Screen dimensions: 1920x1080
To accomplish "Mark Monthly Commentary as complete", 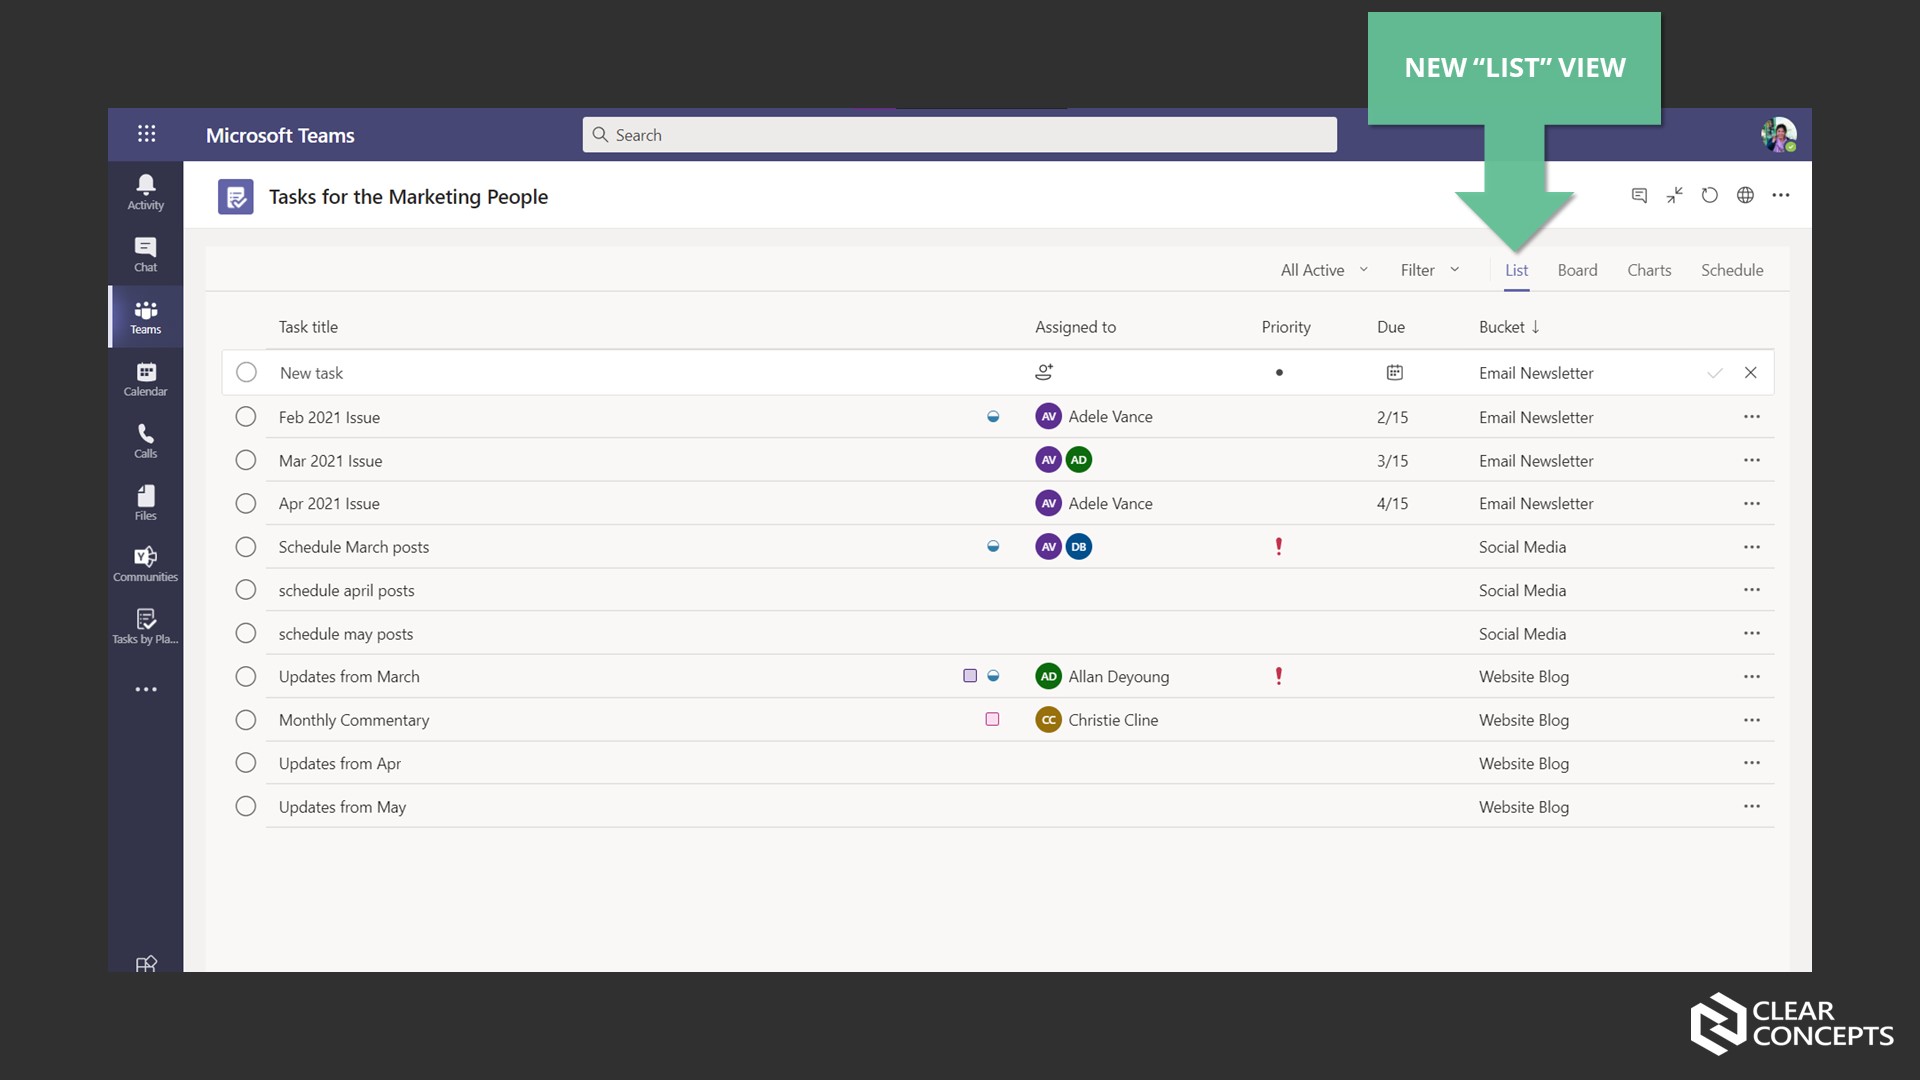I will coord(246,719).
